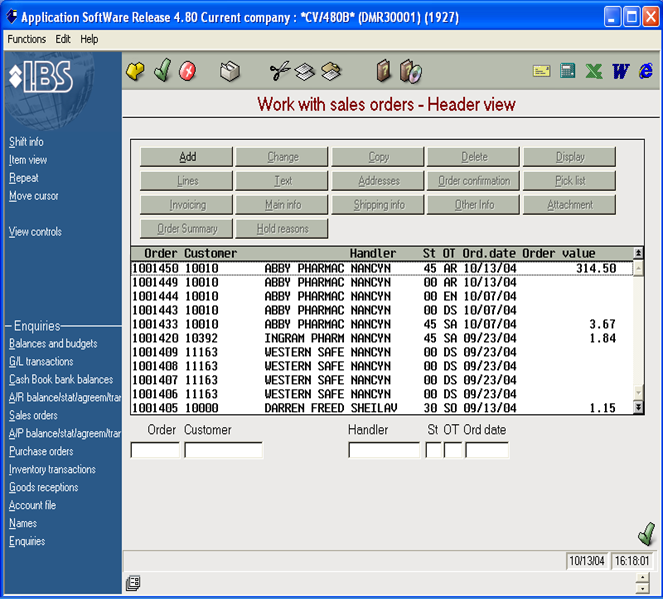
Task: Click the scissors cut icon
Action: (x=280, y=71)
